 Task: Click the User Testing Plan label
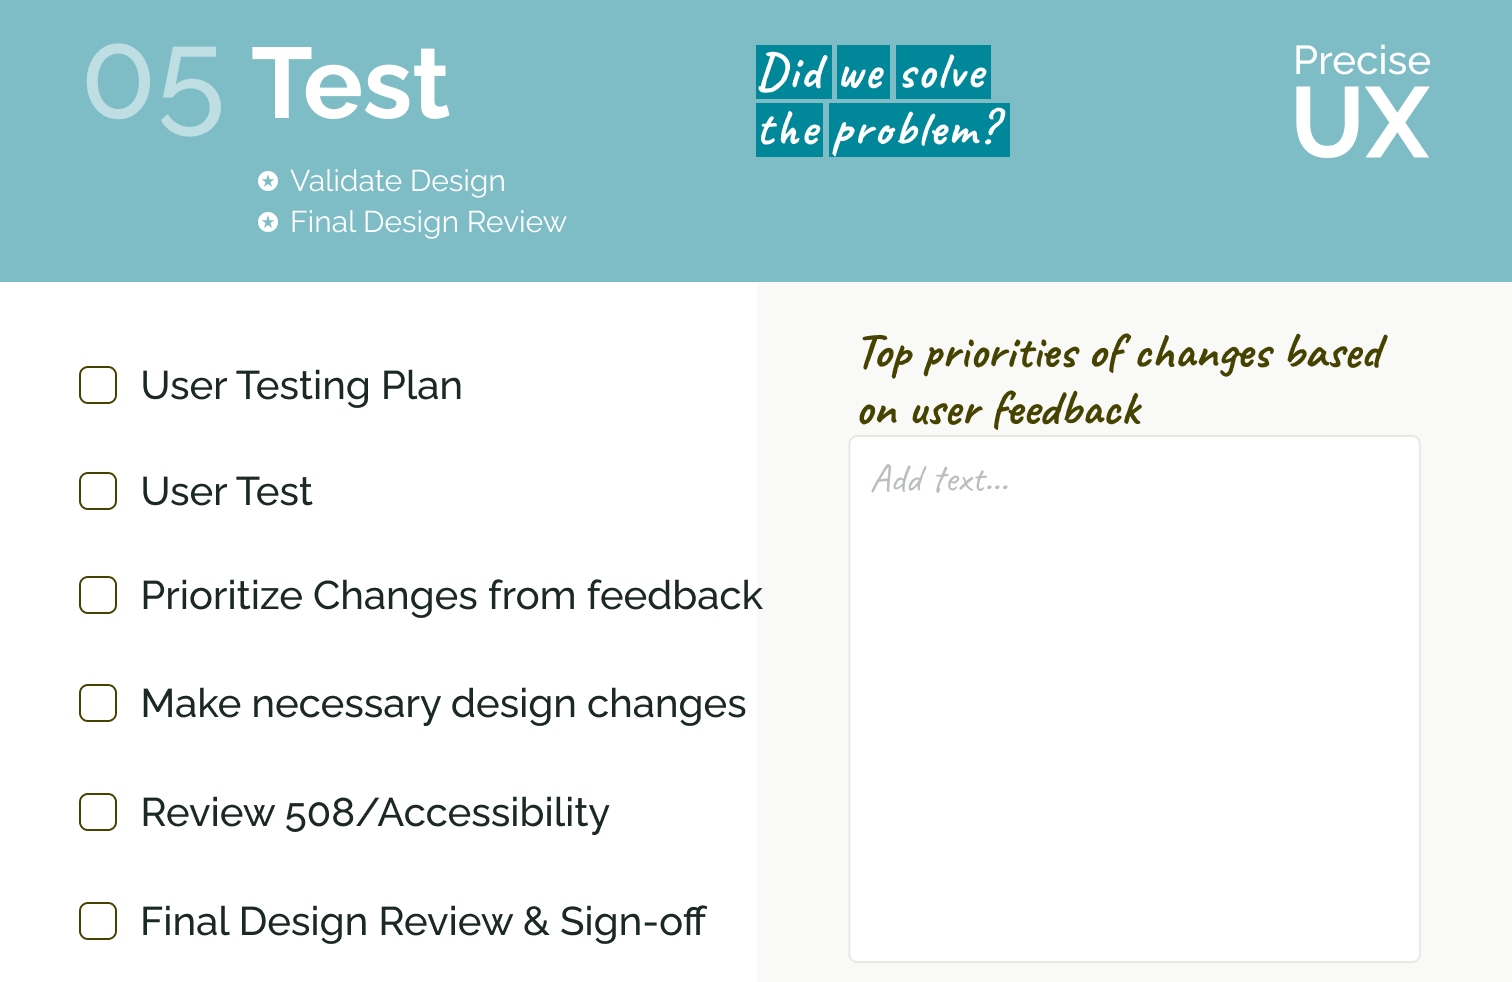[301, 386]
